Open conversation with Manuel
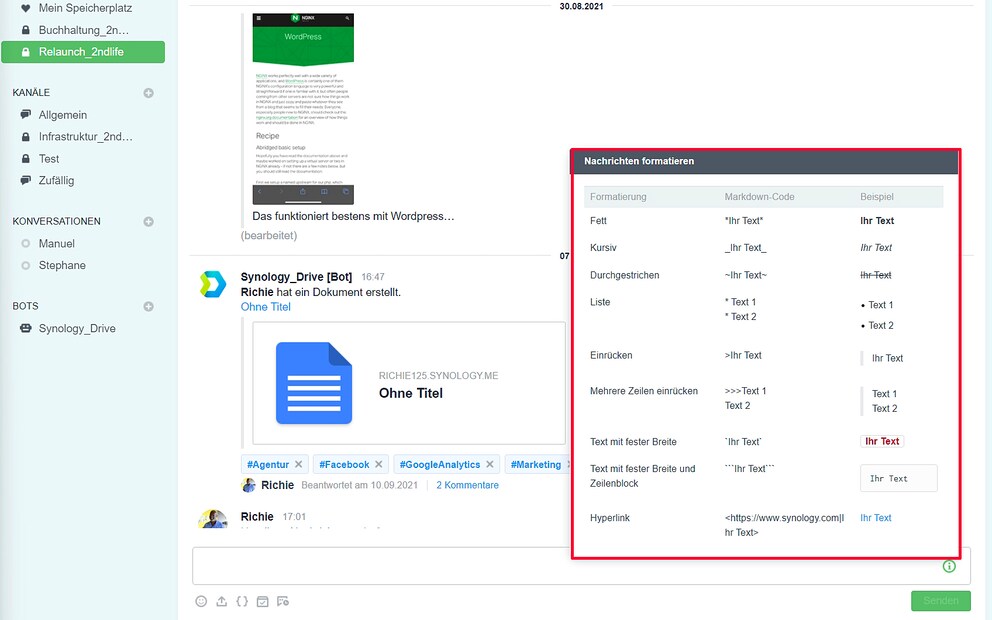This screenshot has height=620, width=992. (x=56, y=244)
